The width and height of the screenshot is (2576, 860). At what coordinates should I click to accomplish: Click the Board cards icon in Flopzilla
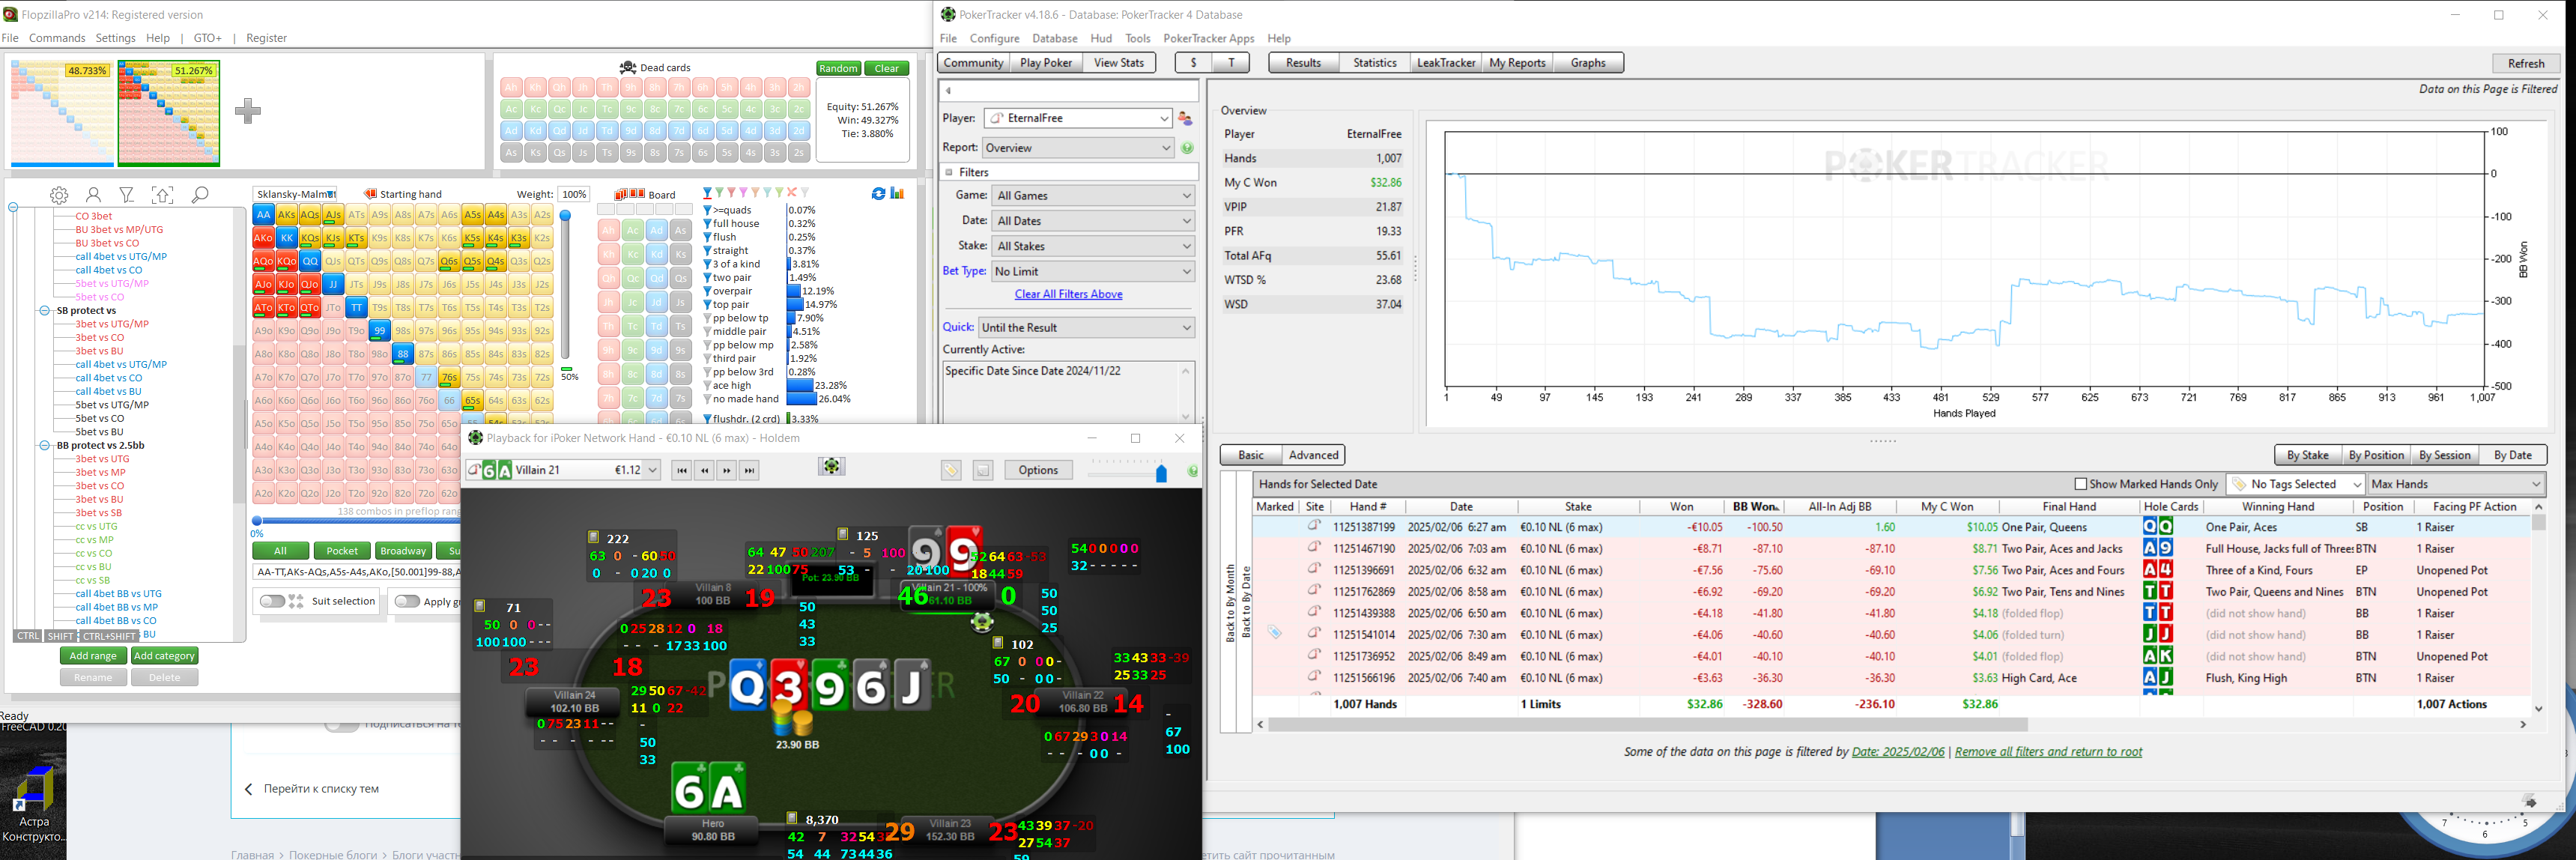[x=629, y=194]
